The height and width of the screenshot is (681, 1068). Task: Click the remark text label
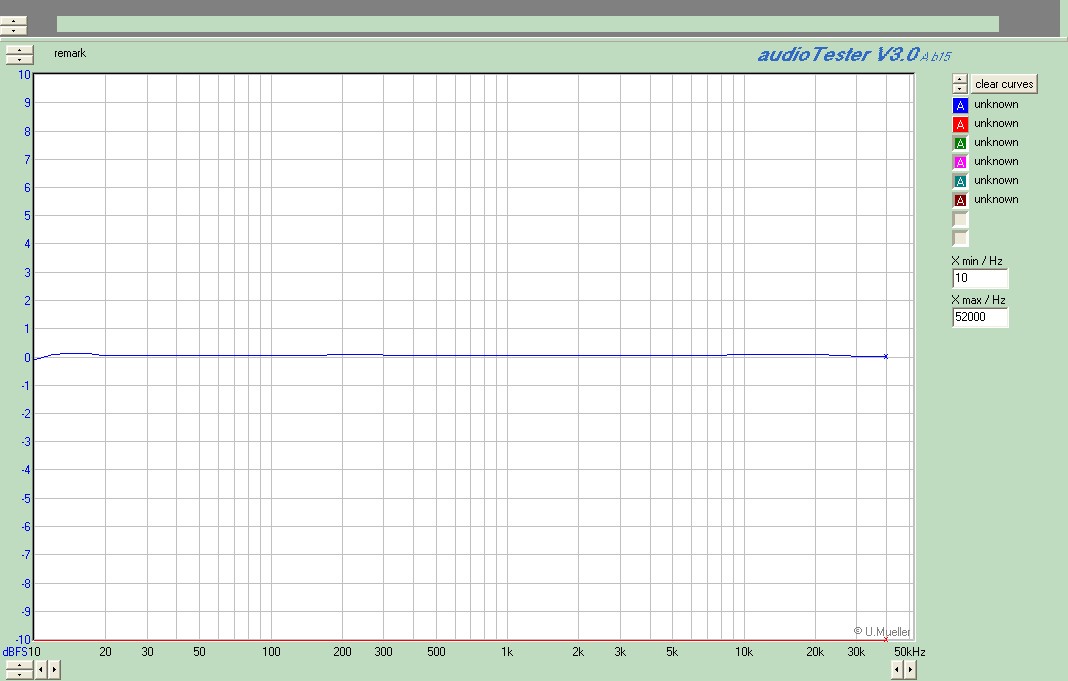(70, 53)
